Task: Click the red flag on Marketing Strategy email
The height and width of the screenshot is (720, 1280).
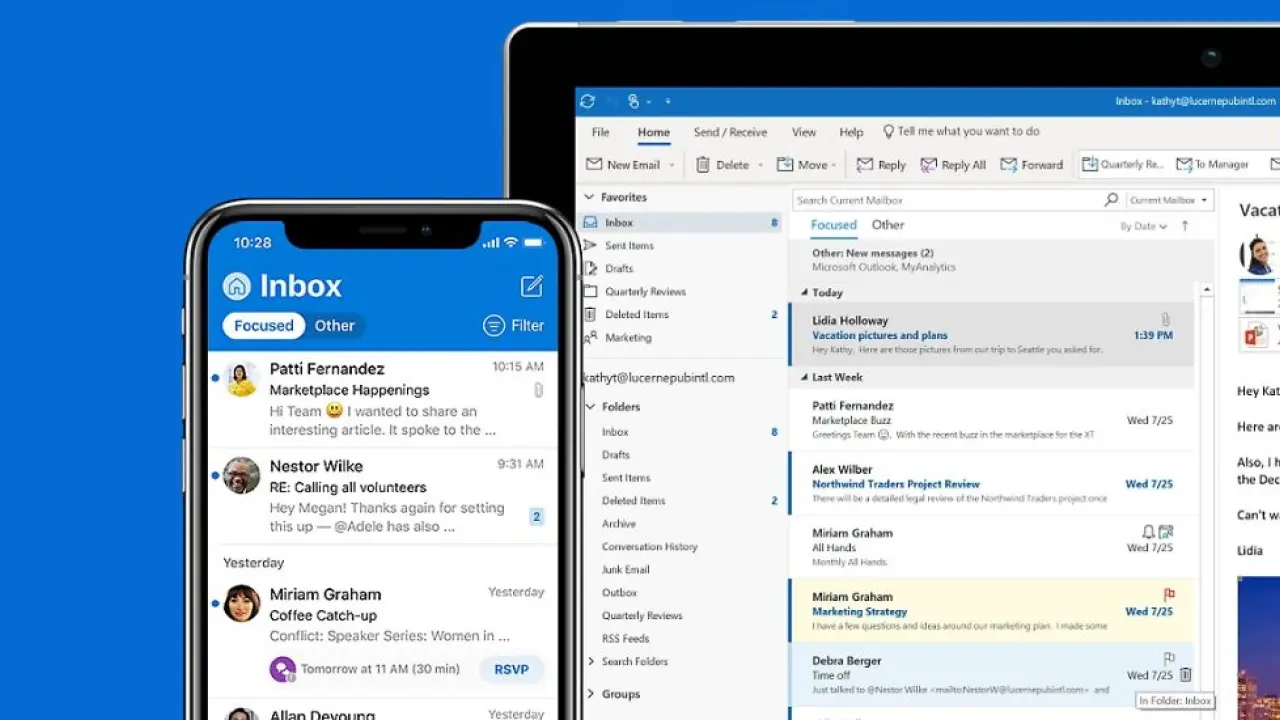Action: pyautogui.click(x=1169, y=595)
